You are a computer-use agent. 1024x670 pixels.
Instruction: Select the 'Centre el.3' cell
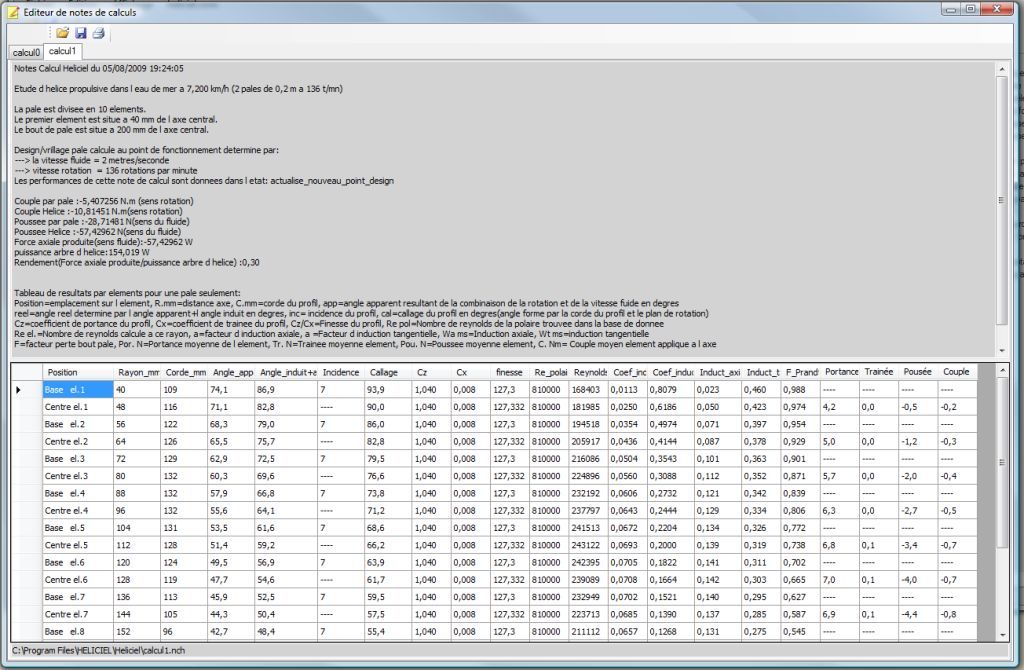(78, 476)
